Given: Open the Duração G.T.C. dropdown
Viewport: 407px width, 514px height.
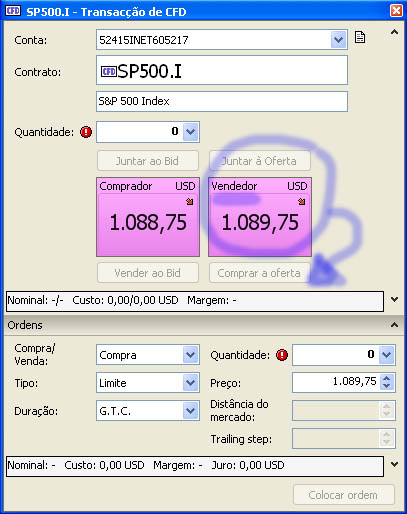Looking at the screenshot, I should 191,411.
